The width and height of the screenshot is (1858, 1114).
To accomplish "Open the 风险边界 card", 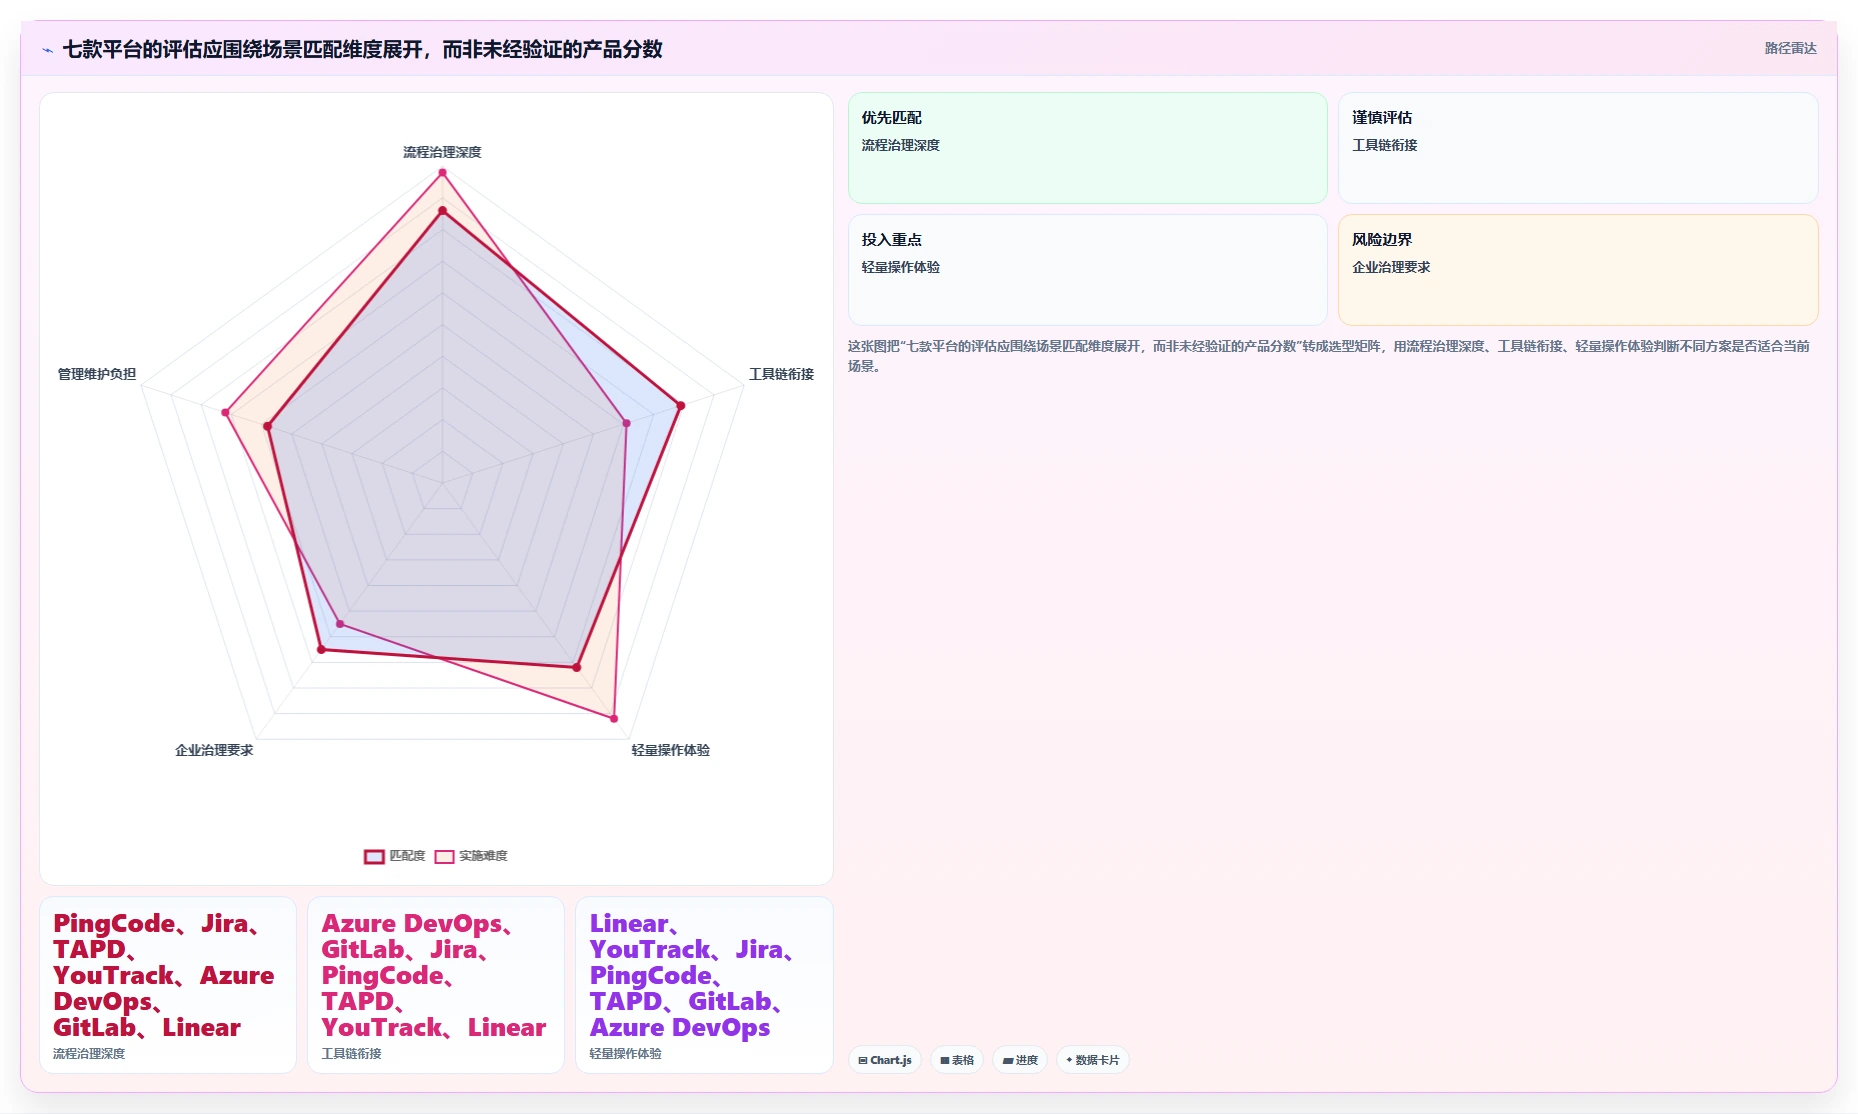I will 1578,270.
